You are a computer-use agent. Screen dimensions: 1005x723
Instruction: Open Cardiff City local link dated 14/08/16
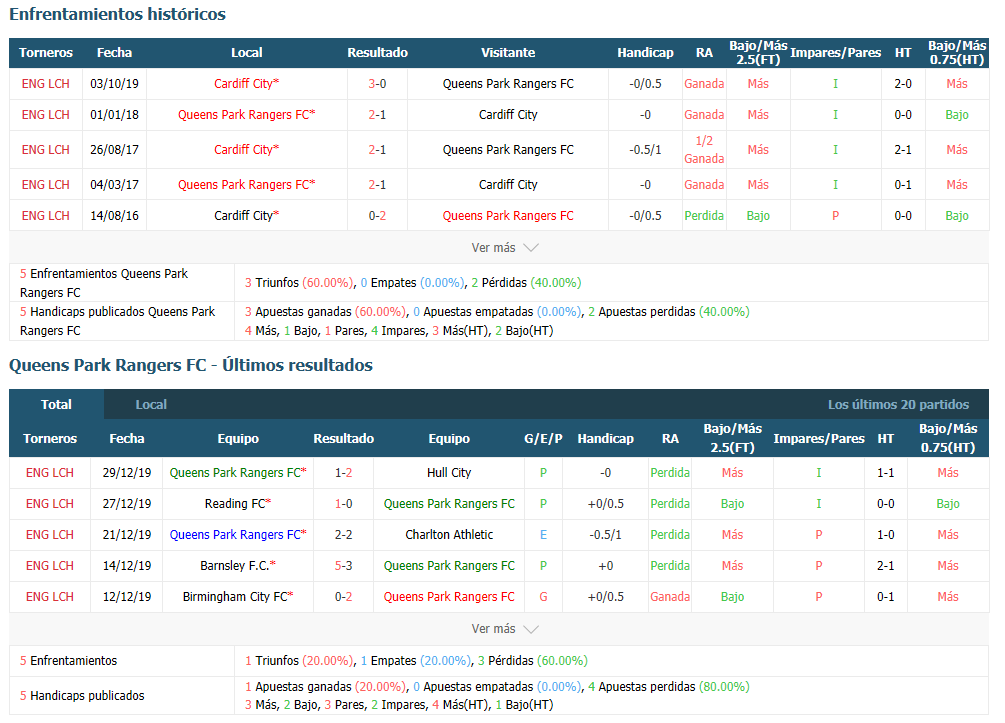pyautogui.click(x=247, y=215)
